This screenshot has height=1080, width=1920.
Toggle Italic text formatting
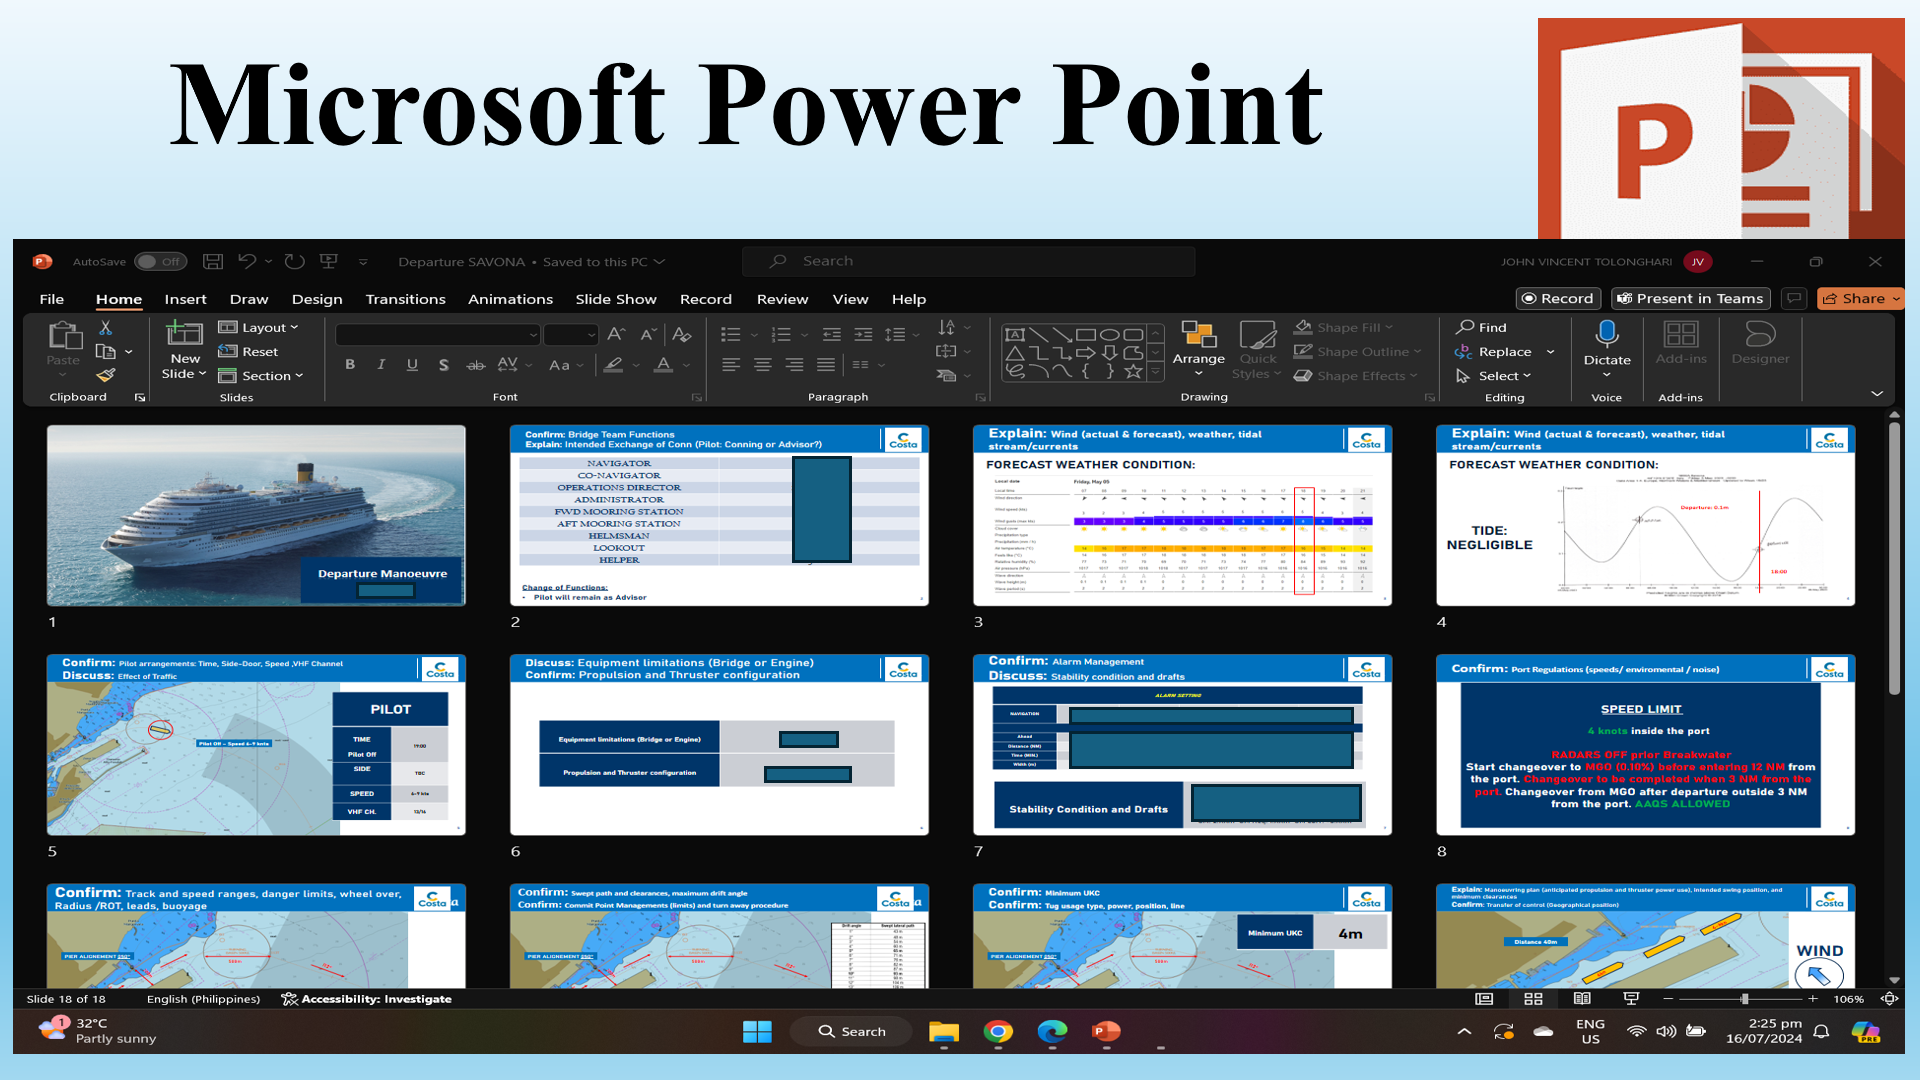click(x=381, y=365)
